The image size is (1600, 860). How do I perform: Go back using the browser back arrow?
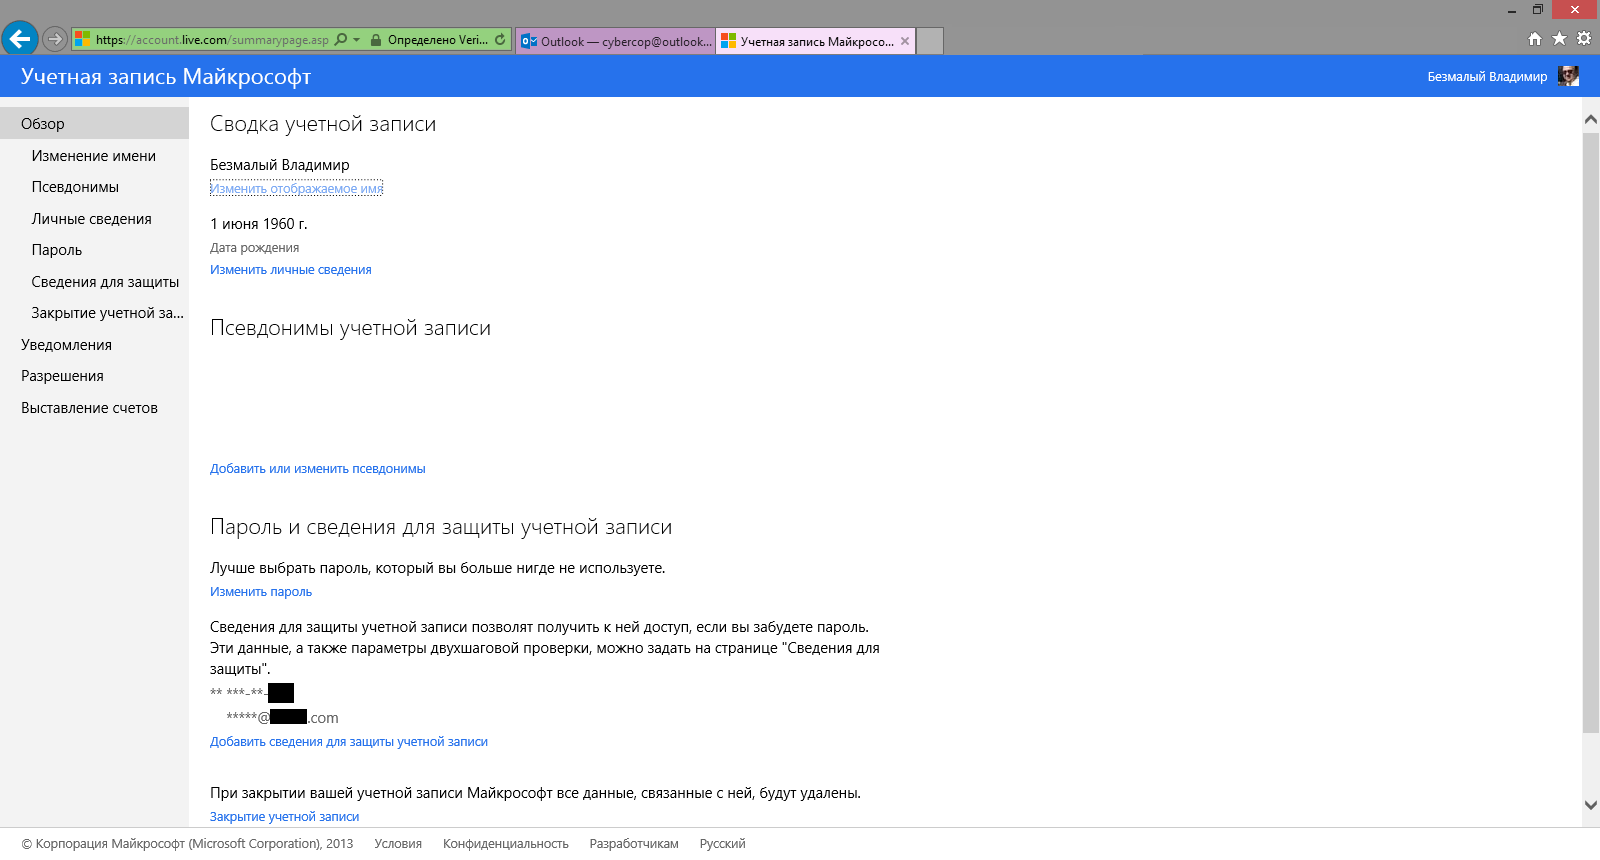point(20,39)
